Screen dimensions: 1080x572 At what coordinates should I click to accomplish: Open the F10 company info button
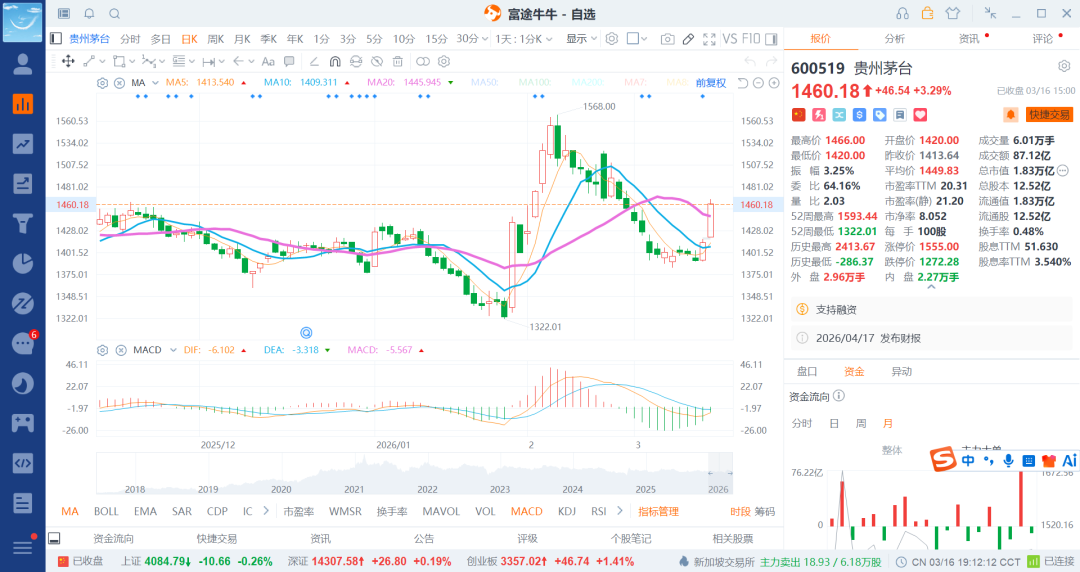tap(751, 39)
